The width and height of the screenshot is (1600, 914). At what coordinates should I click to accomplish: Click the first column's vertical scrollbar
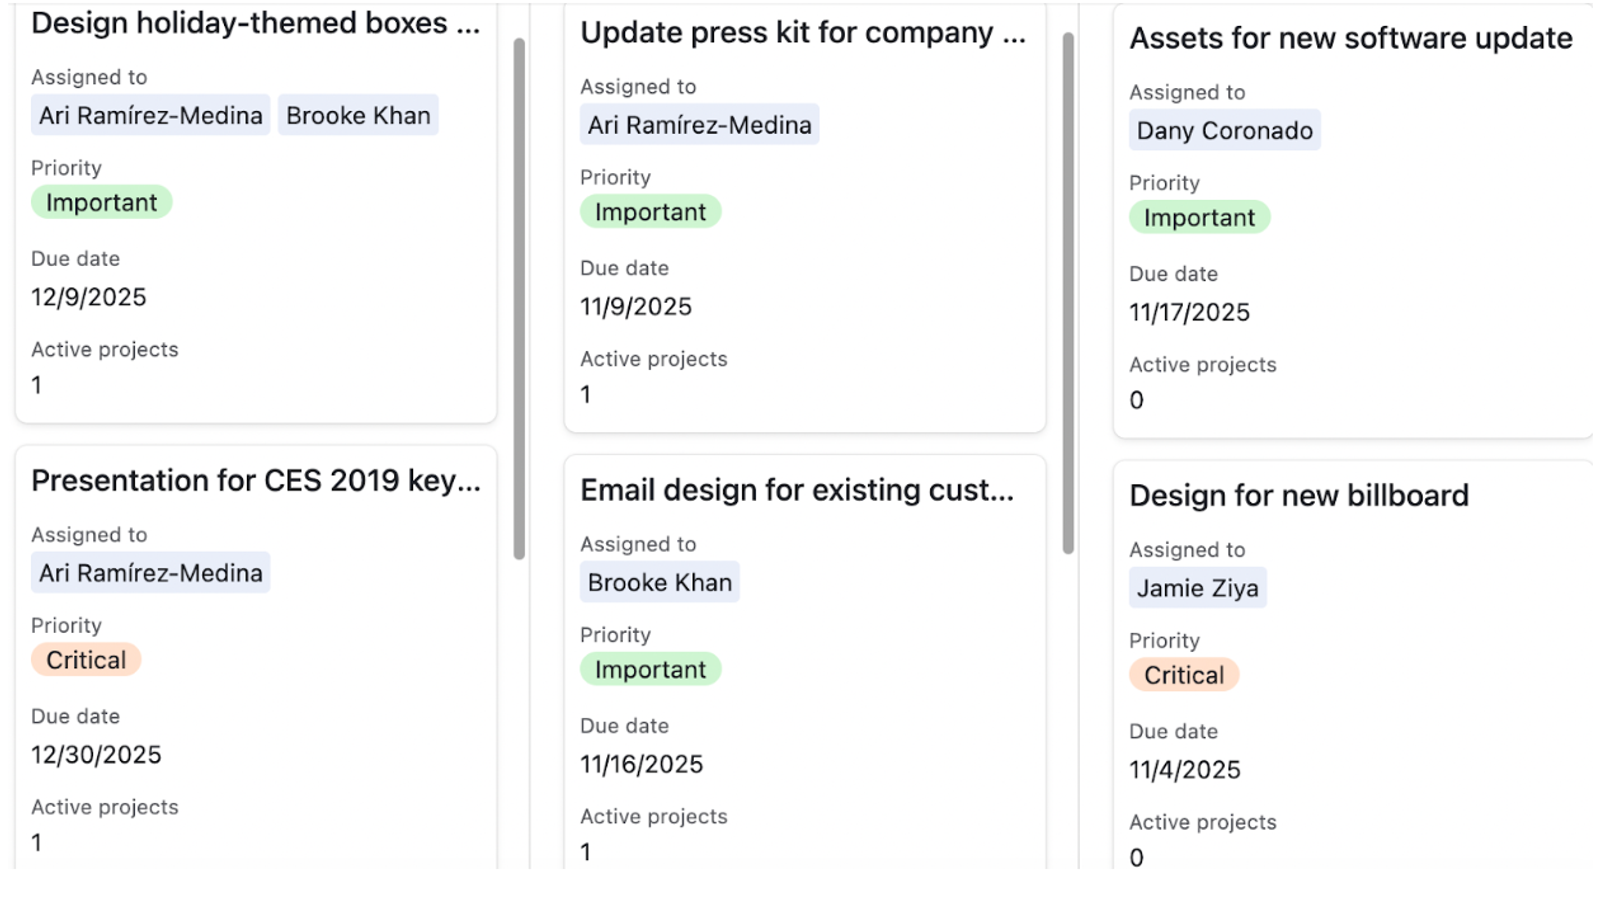pos(519,299)
